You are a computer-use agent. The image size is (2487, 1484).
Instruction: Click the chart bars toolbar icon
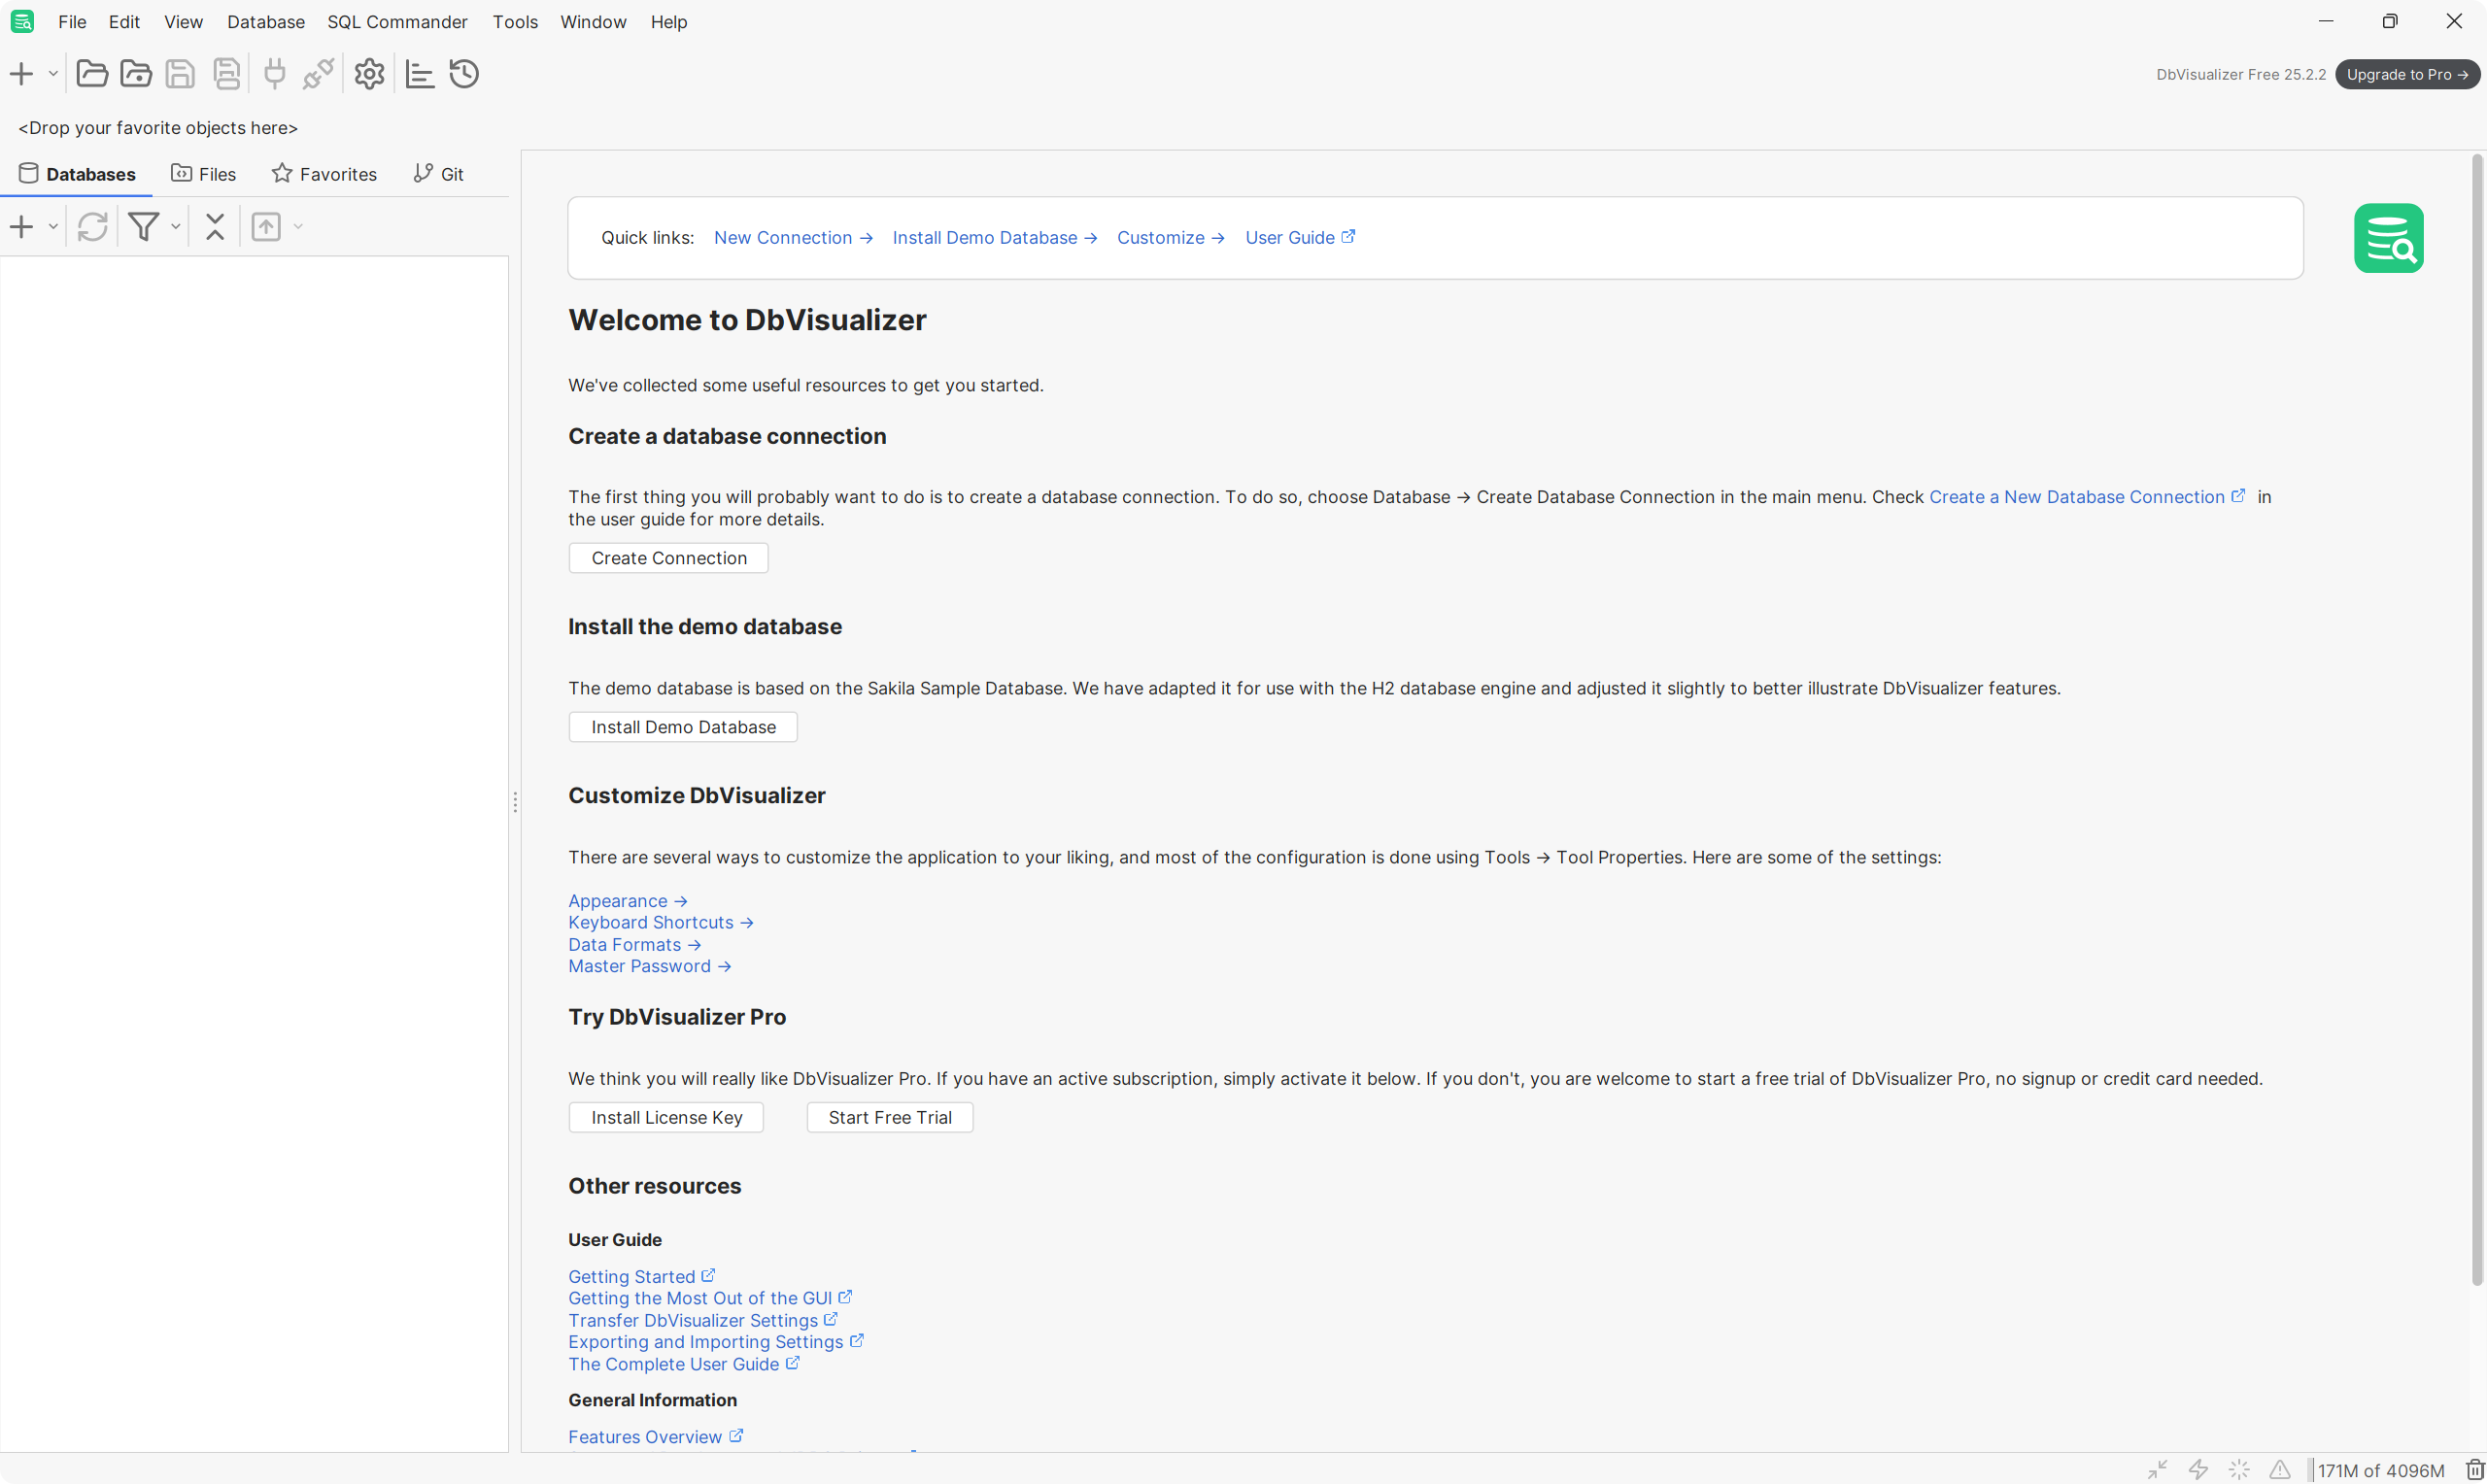(420, 74)
